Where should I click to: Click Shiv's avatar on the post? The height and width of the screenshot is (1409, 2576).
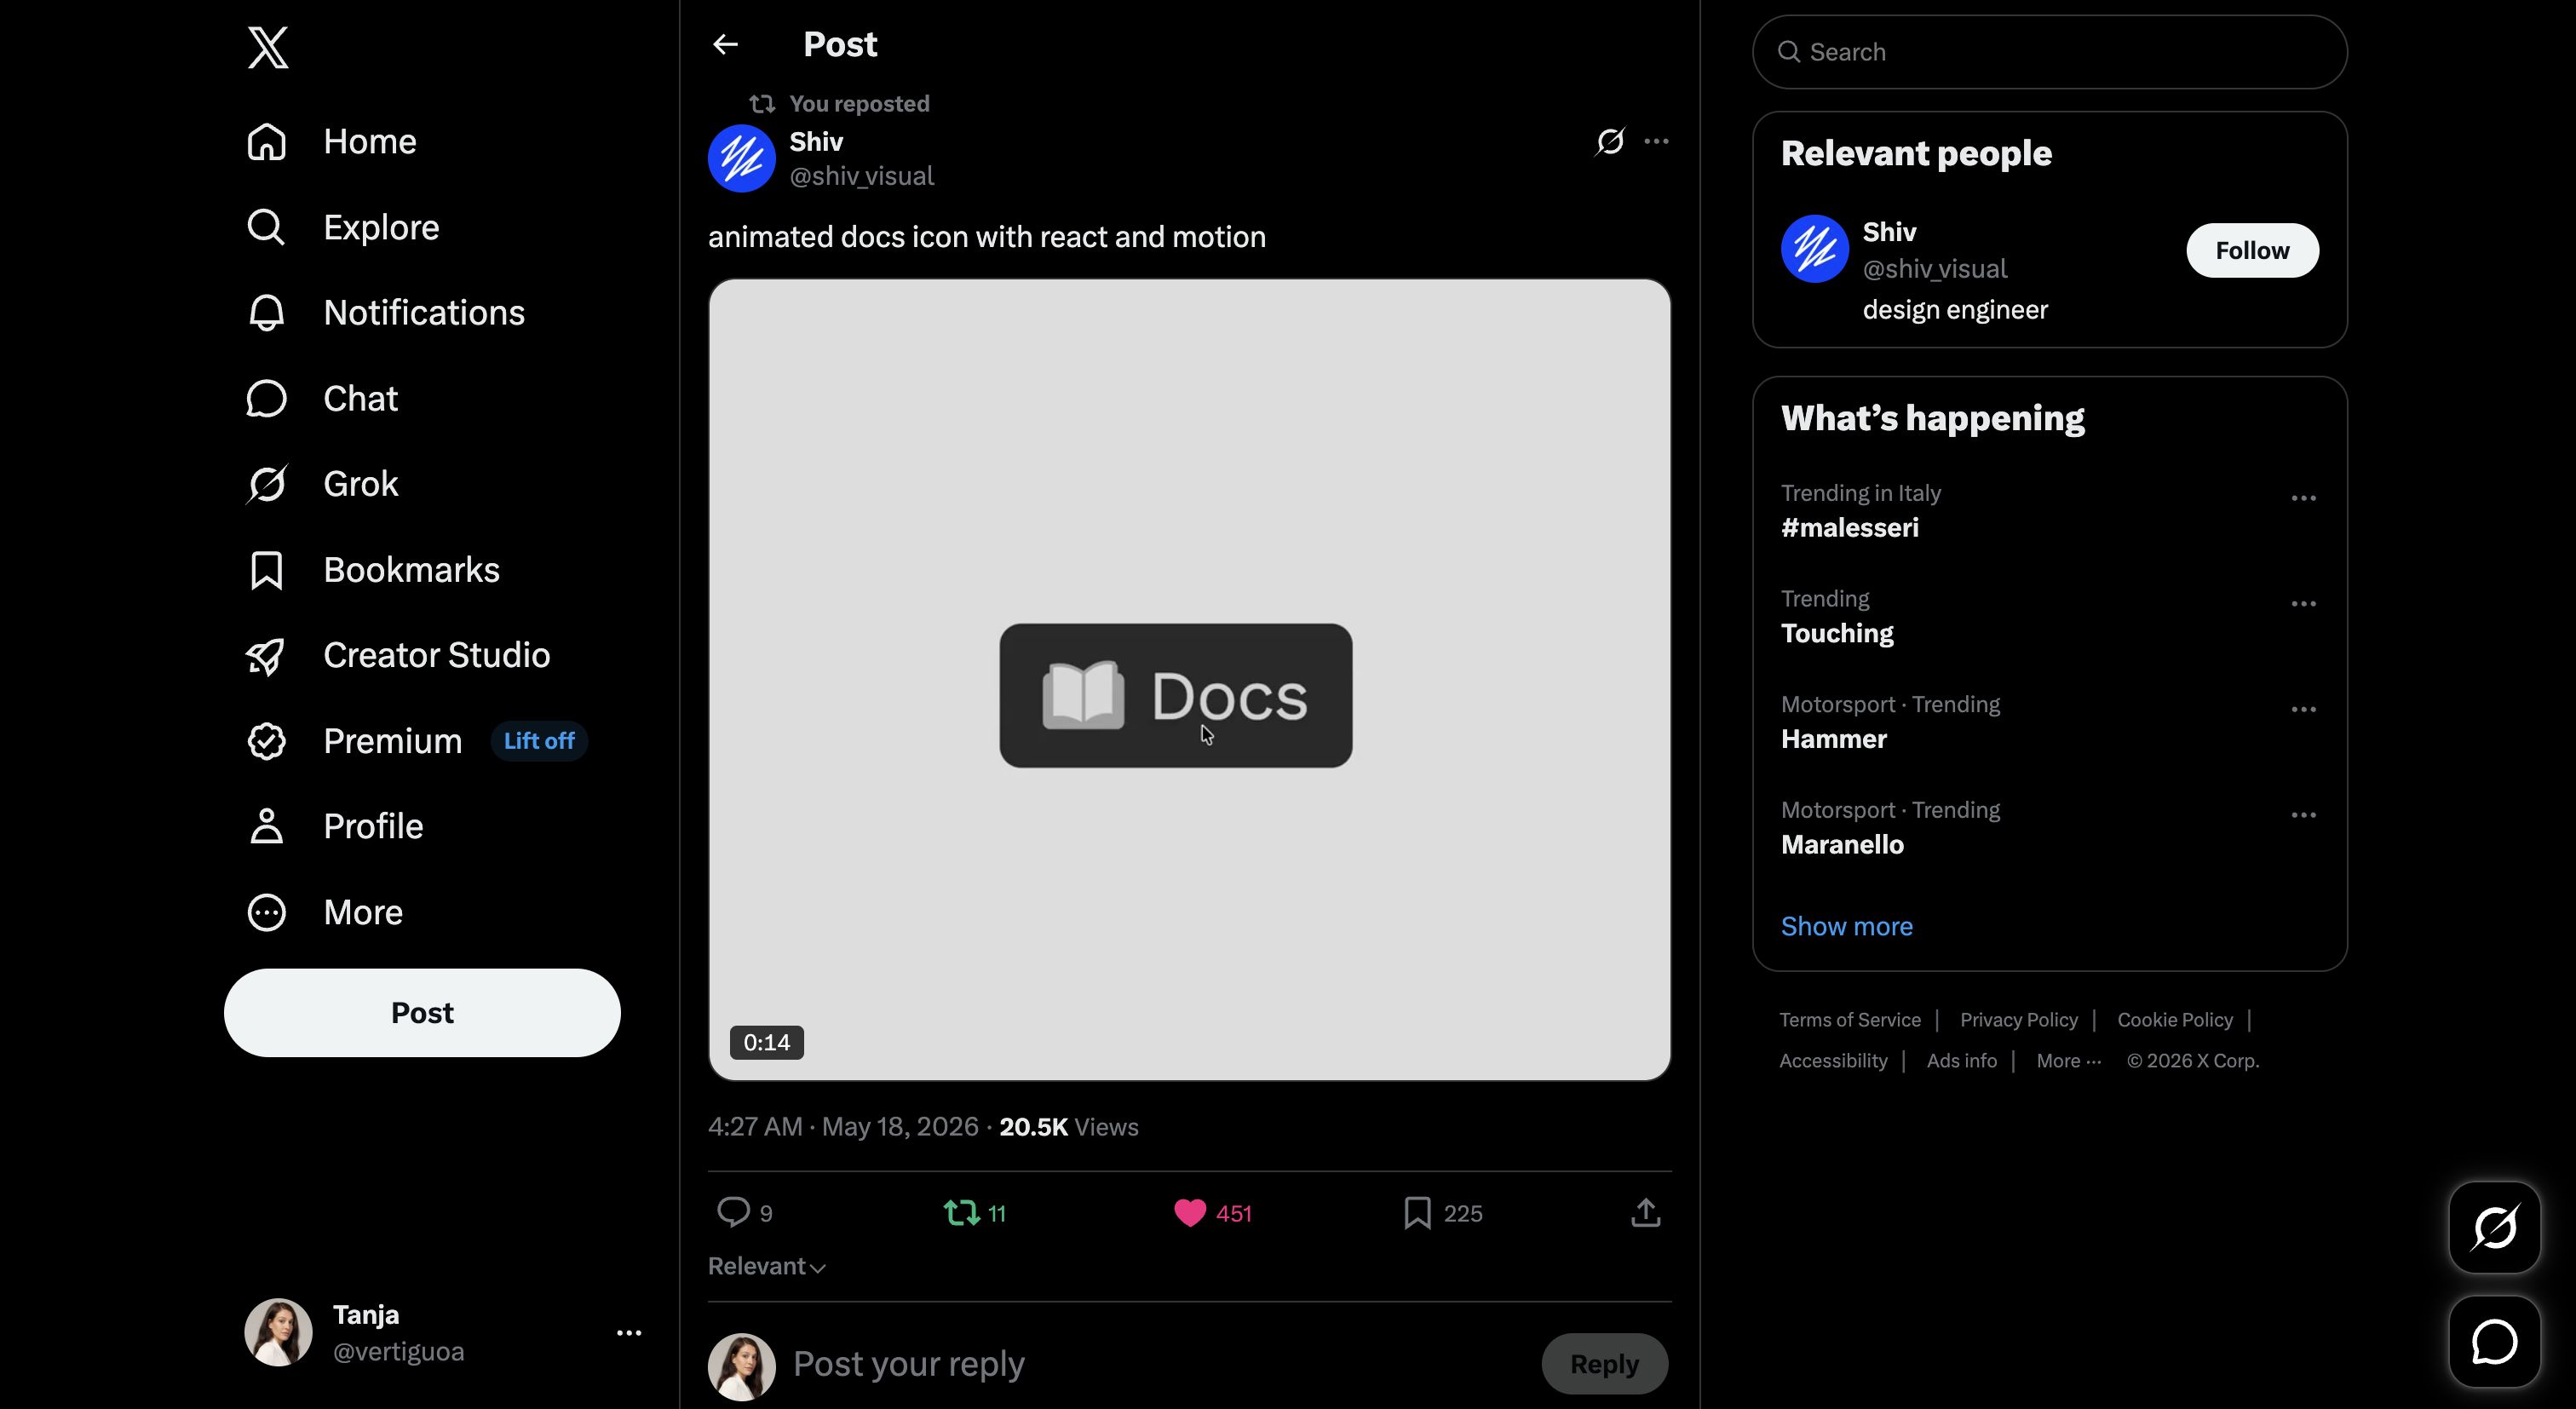742,158
